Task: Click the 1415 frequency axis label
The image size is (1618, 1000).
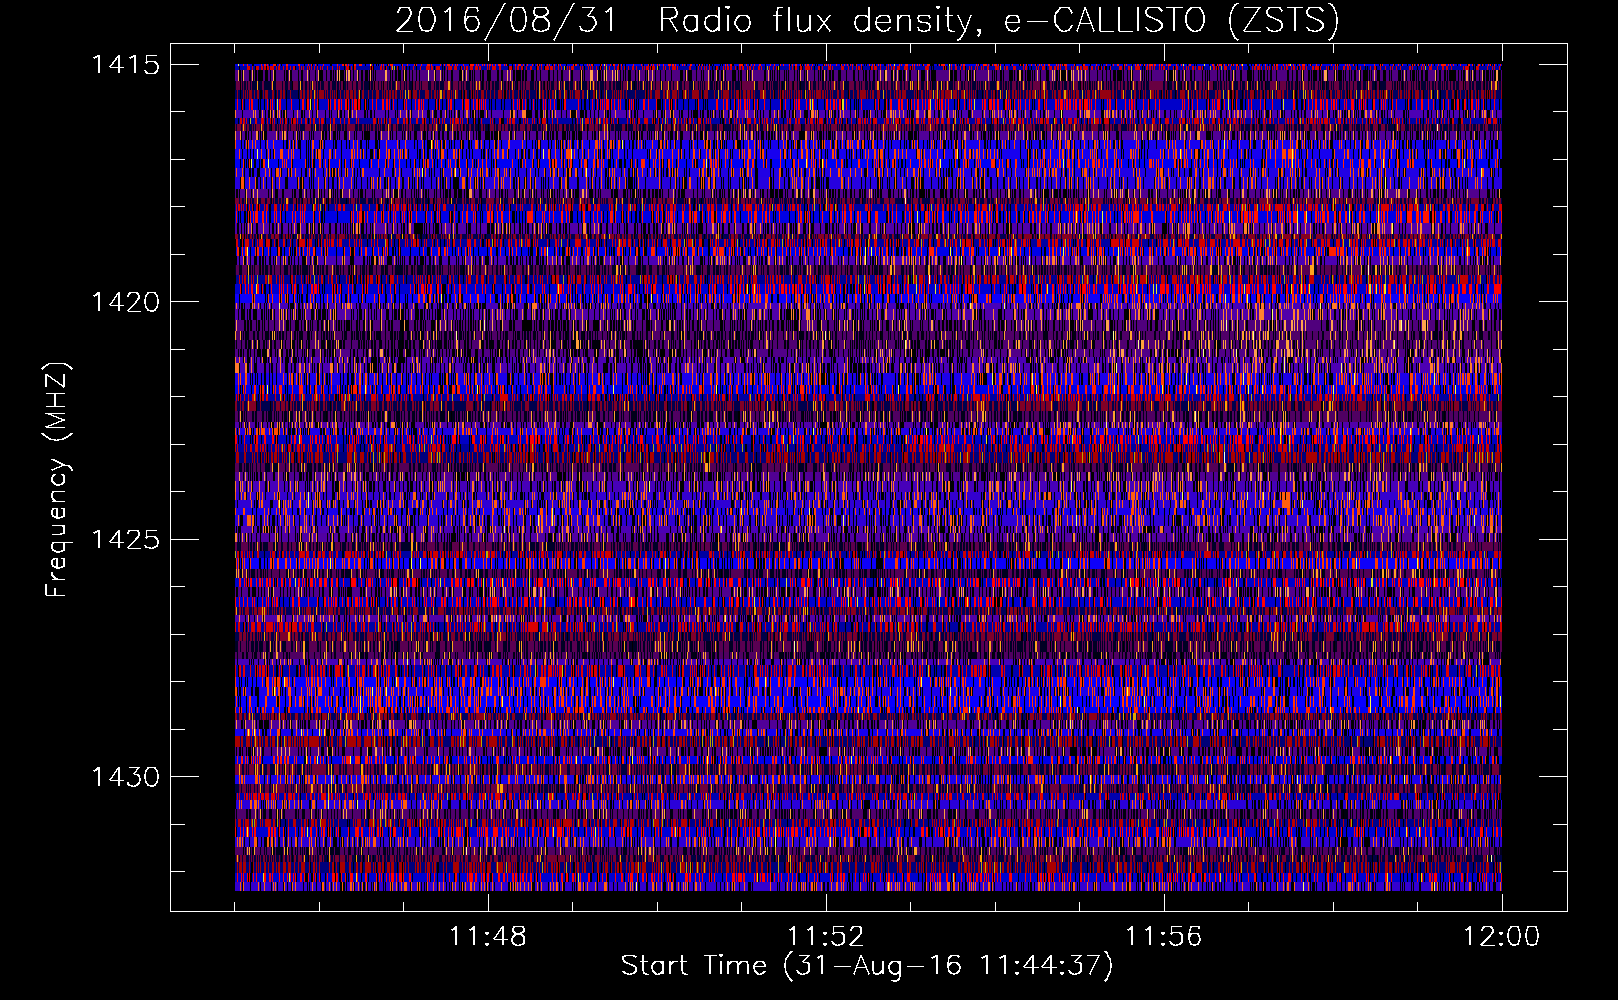Action: coord(125,65)
